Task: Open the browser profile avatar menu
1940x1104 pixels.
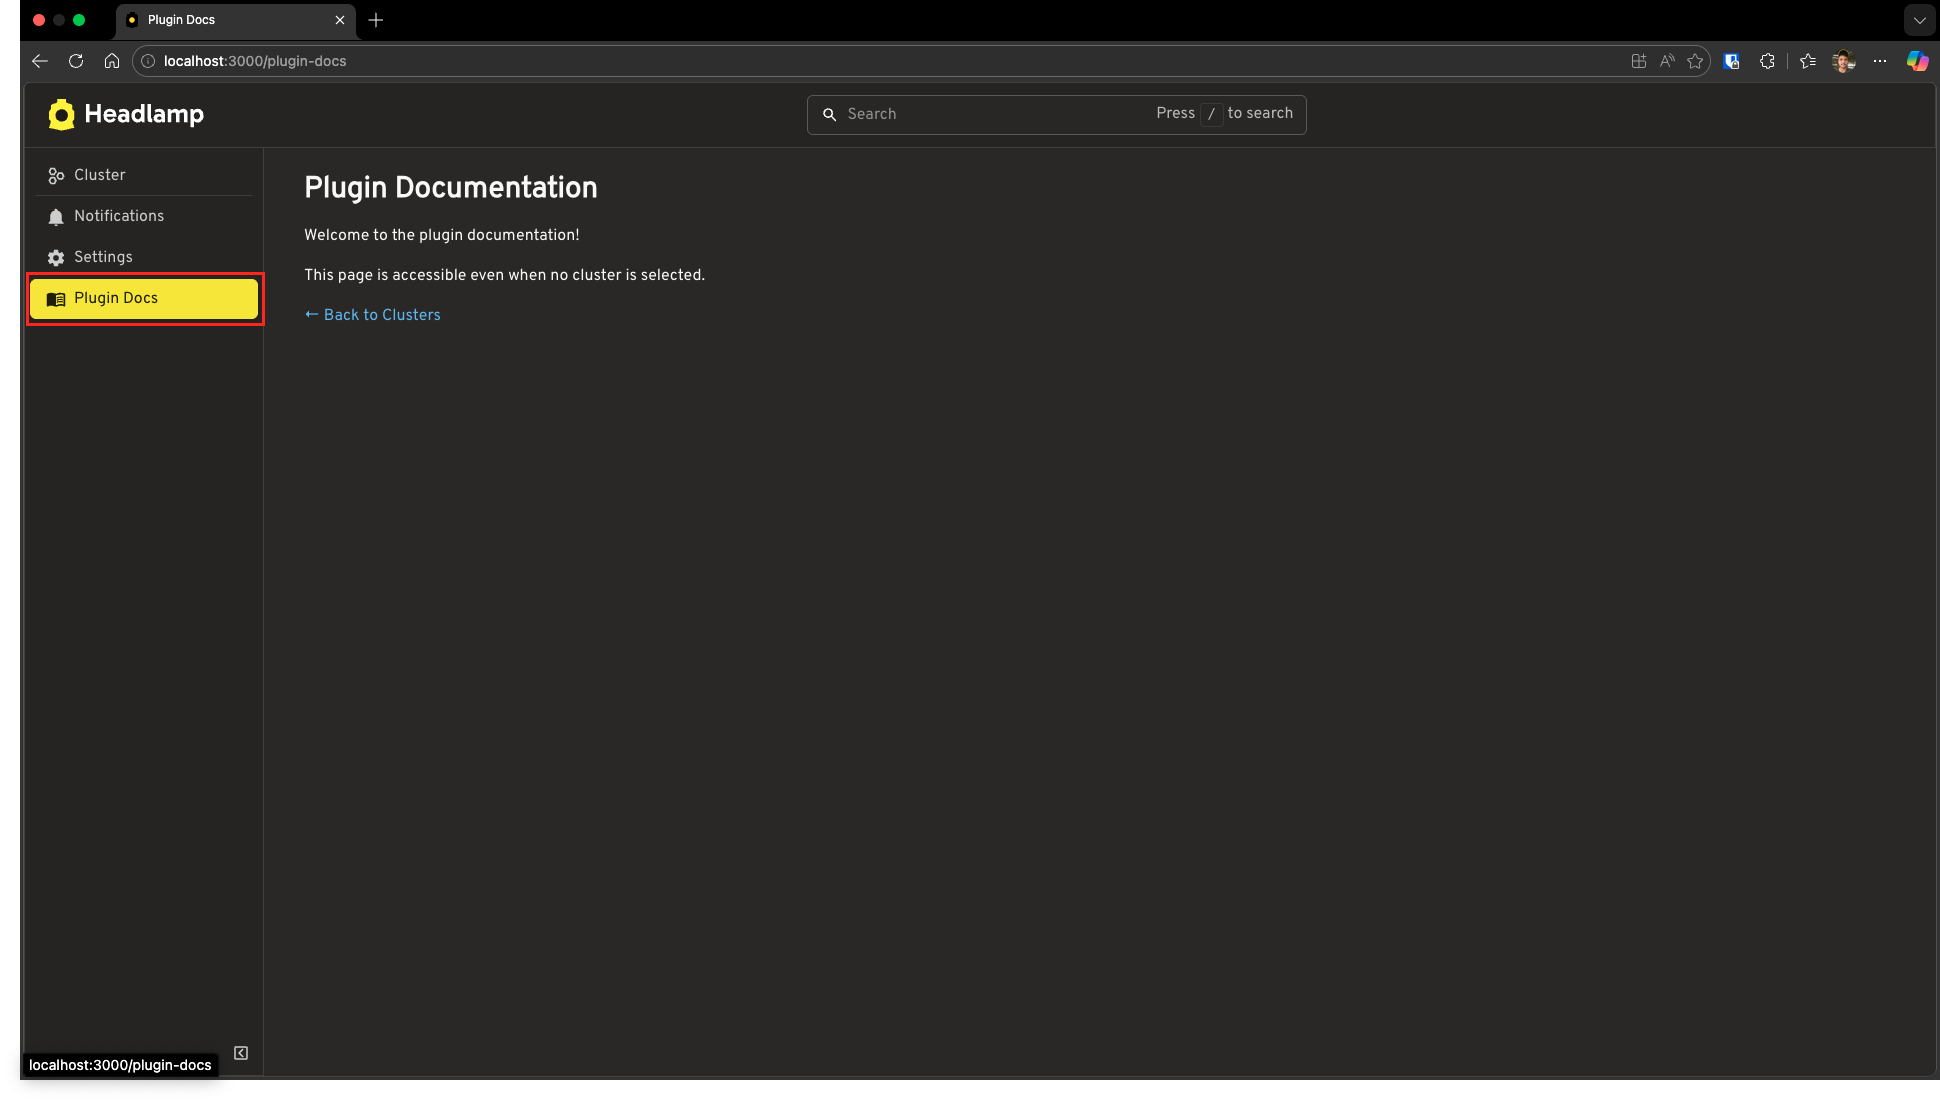Action: (1843, 61)
